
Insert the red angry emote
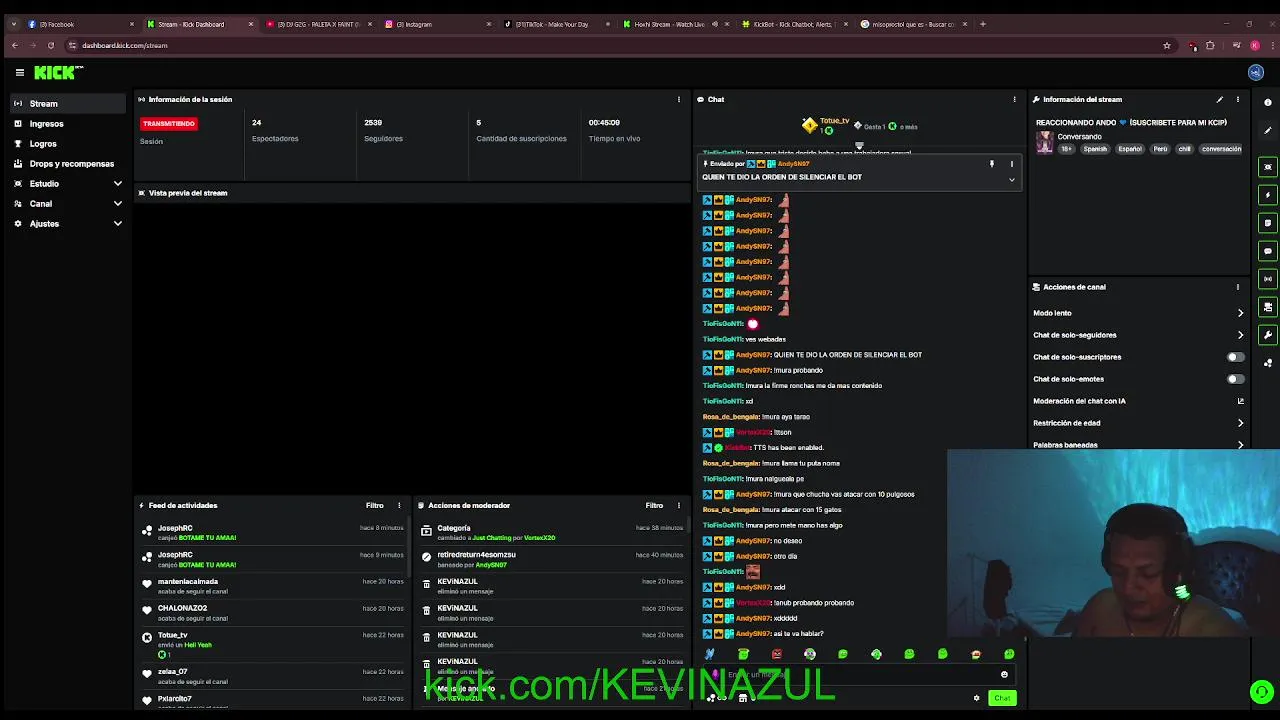pos(776,654)
